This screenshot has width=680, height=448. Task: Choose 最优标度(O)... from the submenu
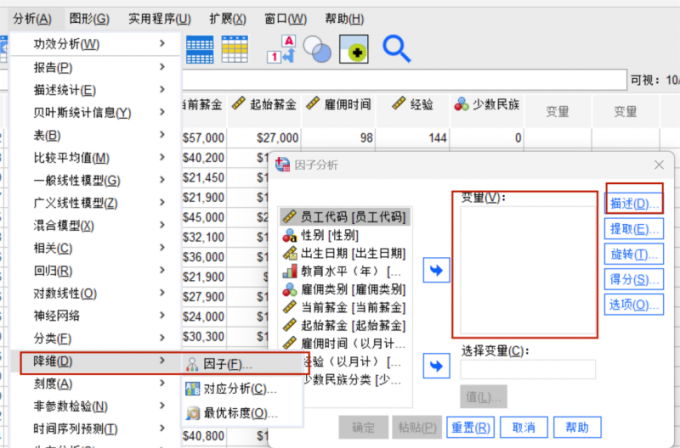pyautogui.click(x=242, y=412)
